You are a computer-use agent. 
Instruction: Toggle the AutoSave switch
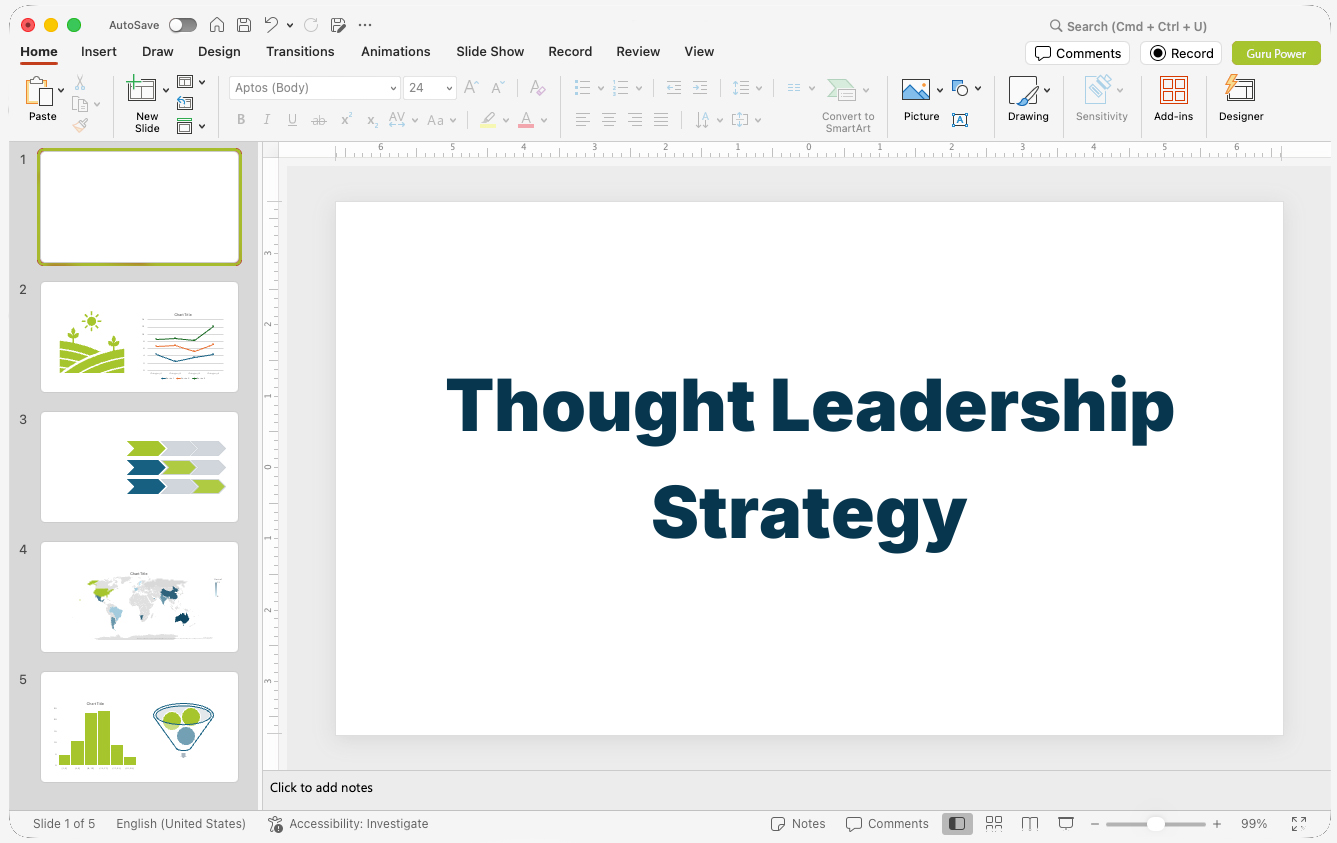[183, 25]
